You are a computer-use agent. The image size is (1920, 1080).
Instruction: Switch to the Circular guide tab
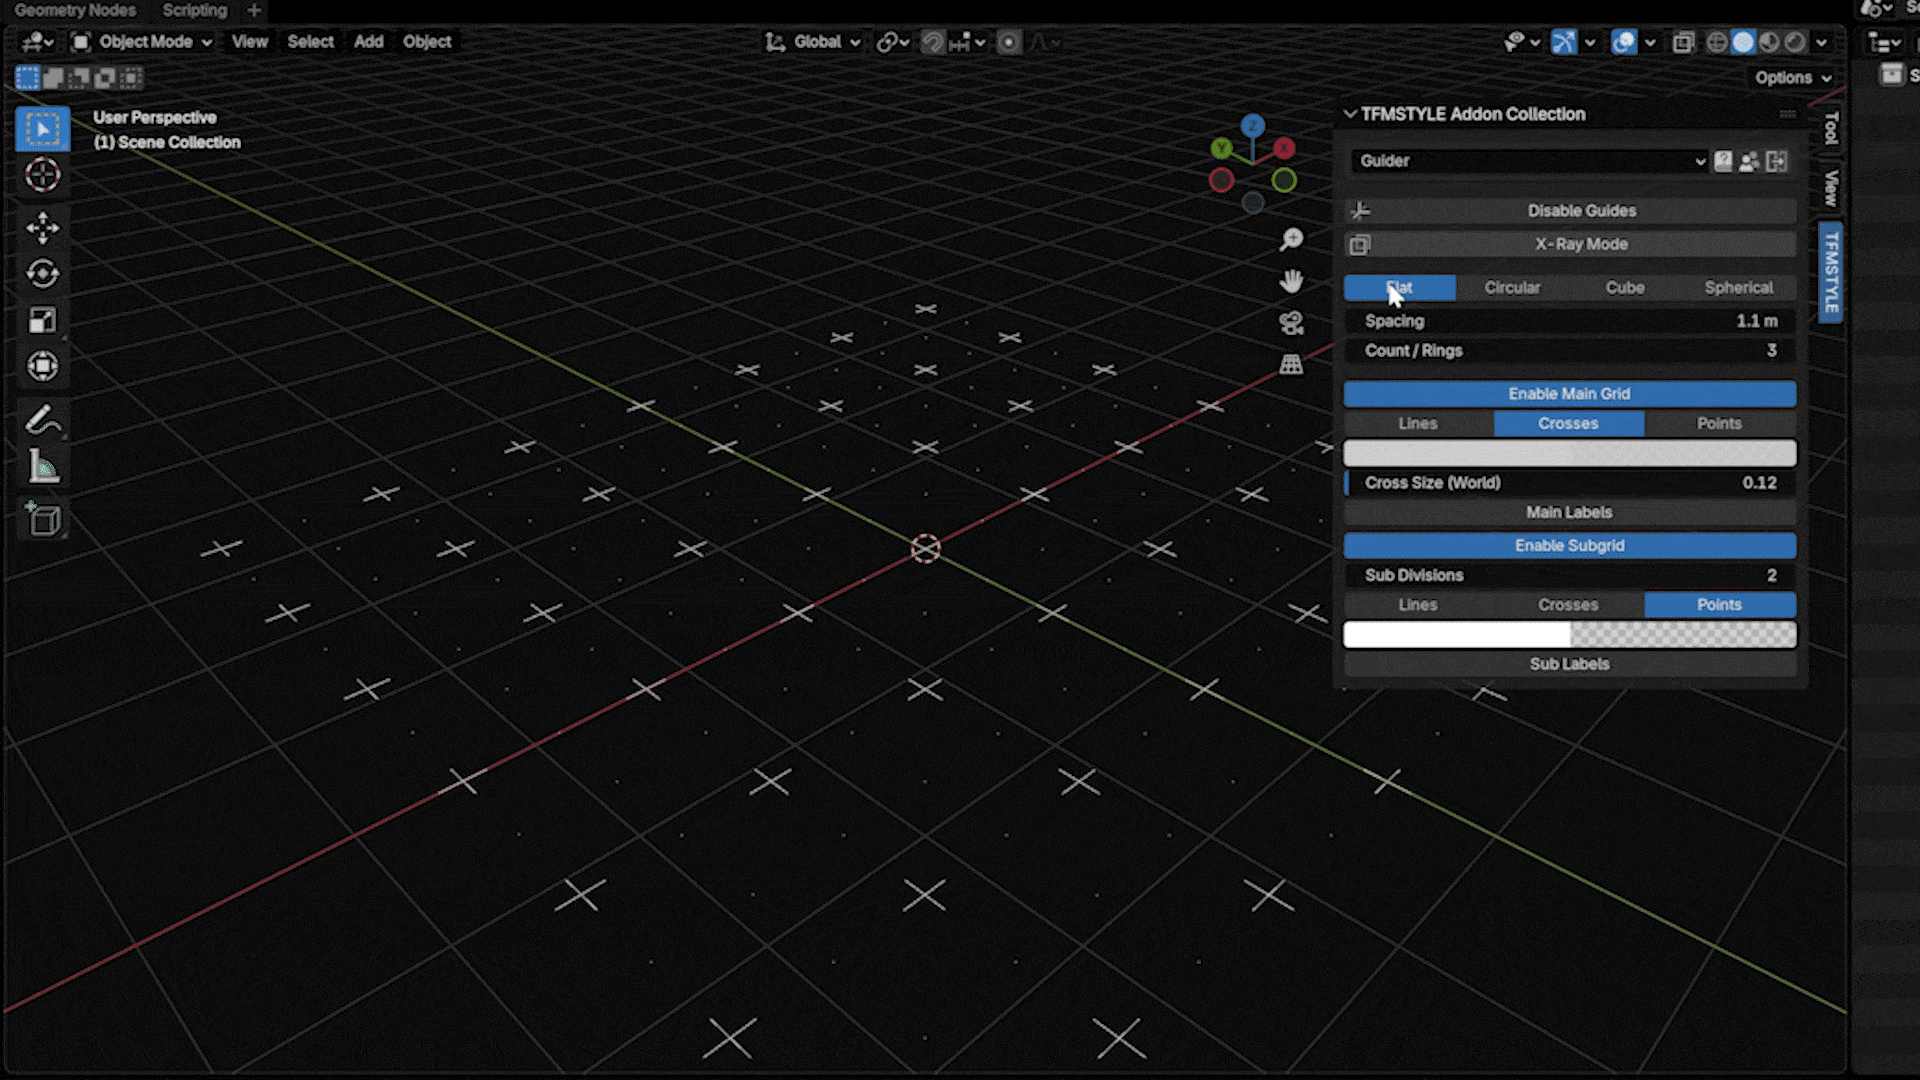click(1512, 288)
